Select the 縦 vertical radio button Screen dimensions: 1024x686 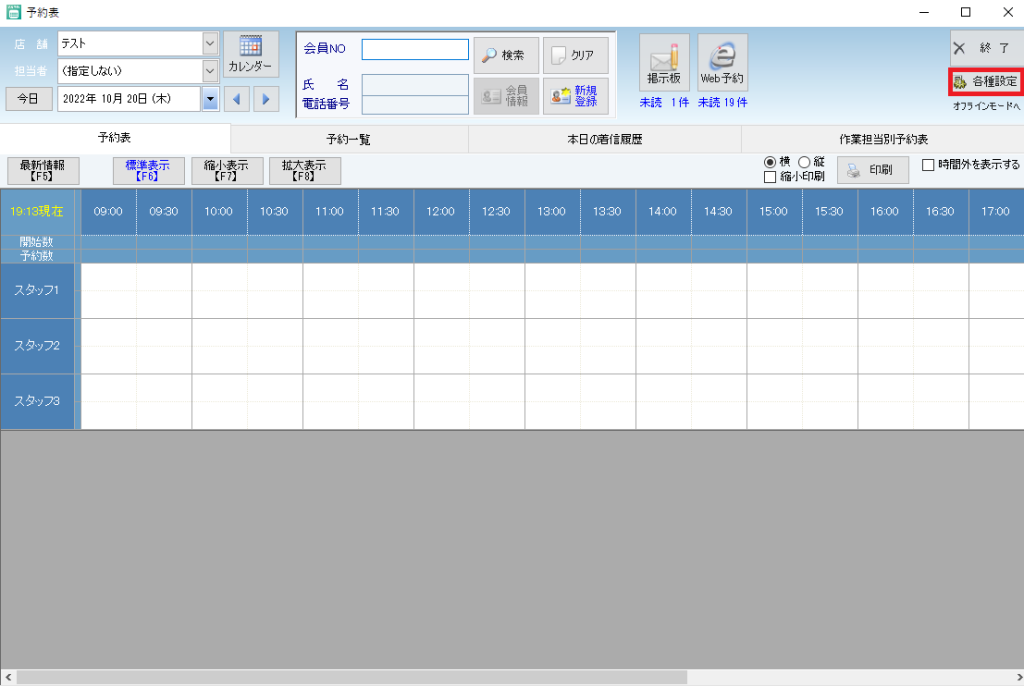point(804,162)
